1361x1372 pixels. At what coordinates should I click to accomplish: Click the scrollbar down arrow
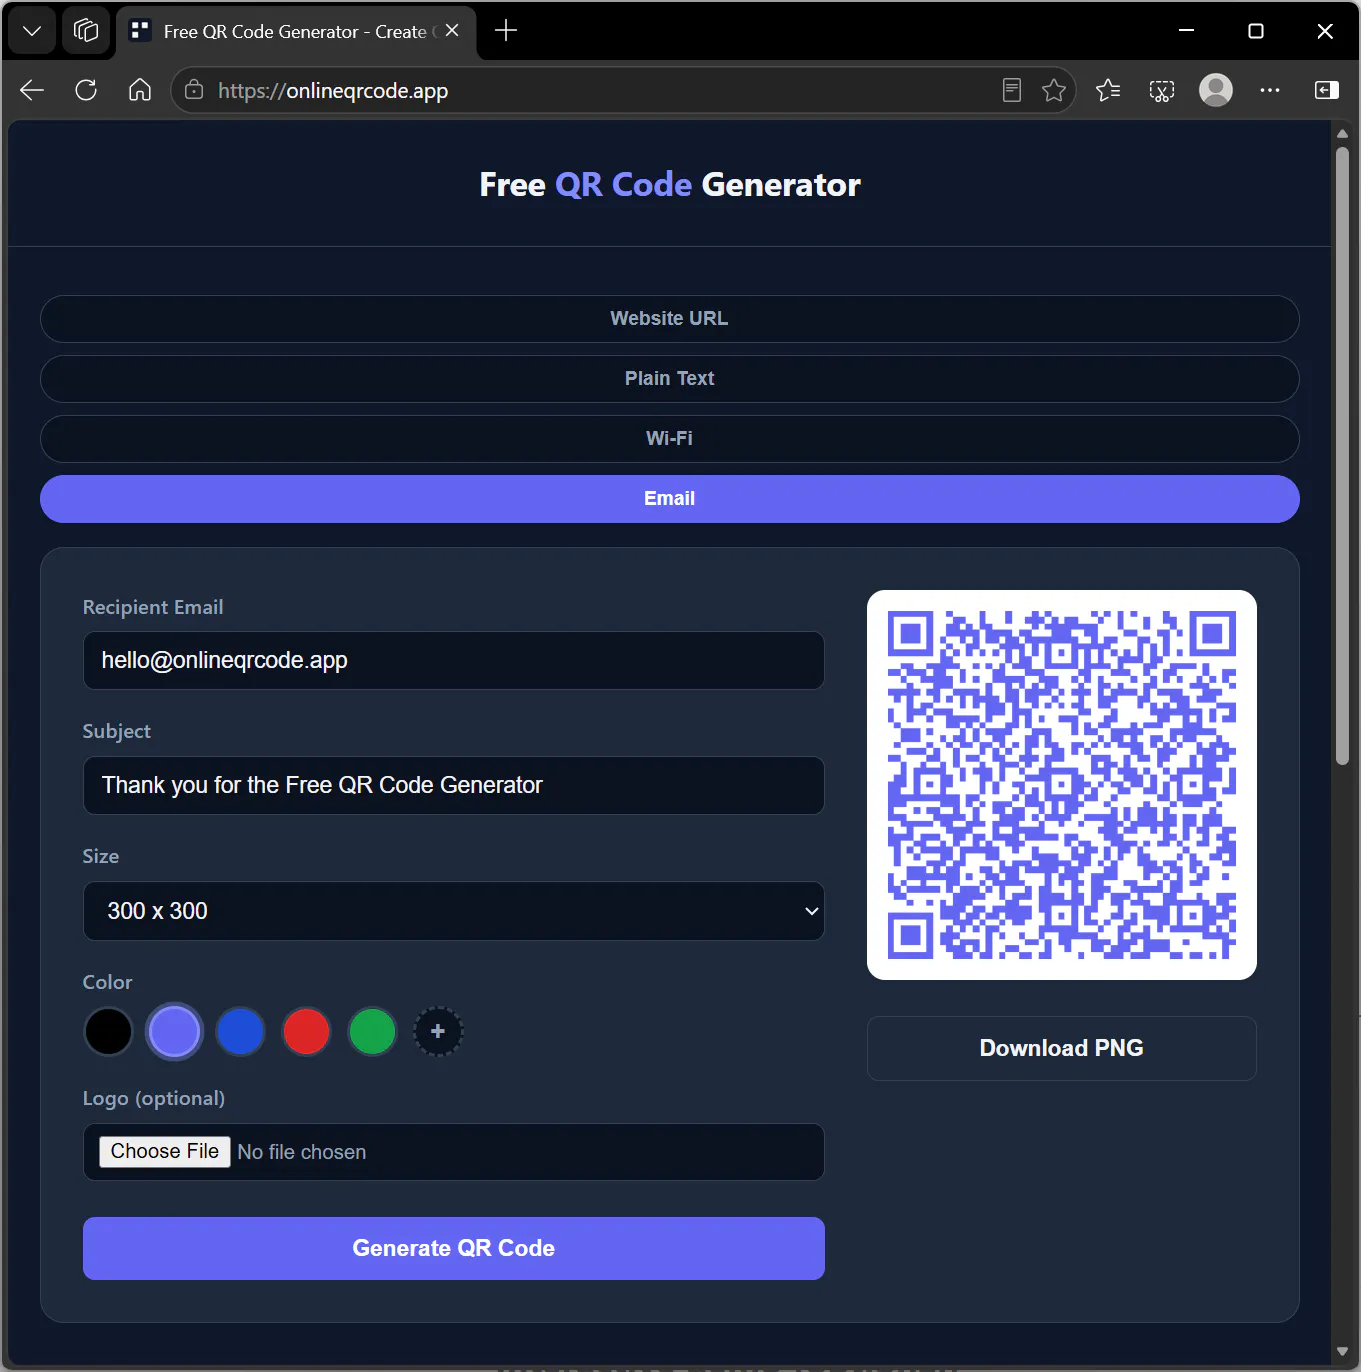click(1342, 1352)
